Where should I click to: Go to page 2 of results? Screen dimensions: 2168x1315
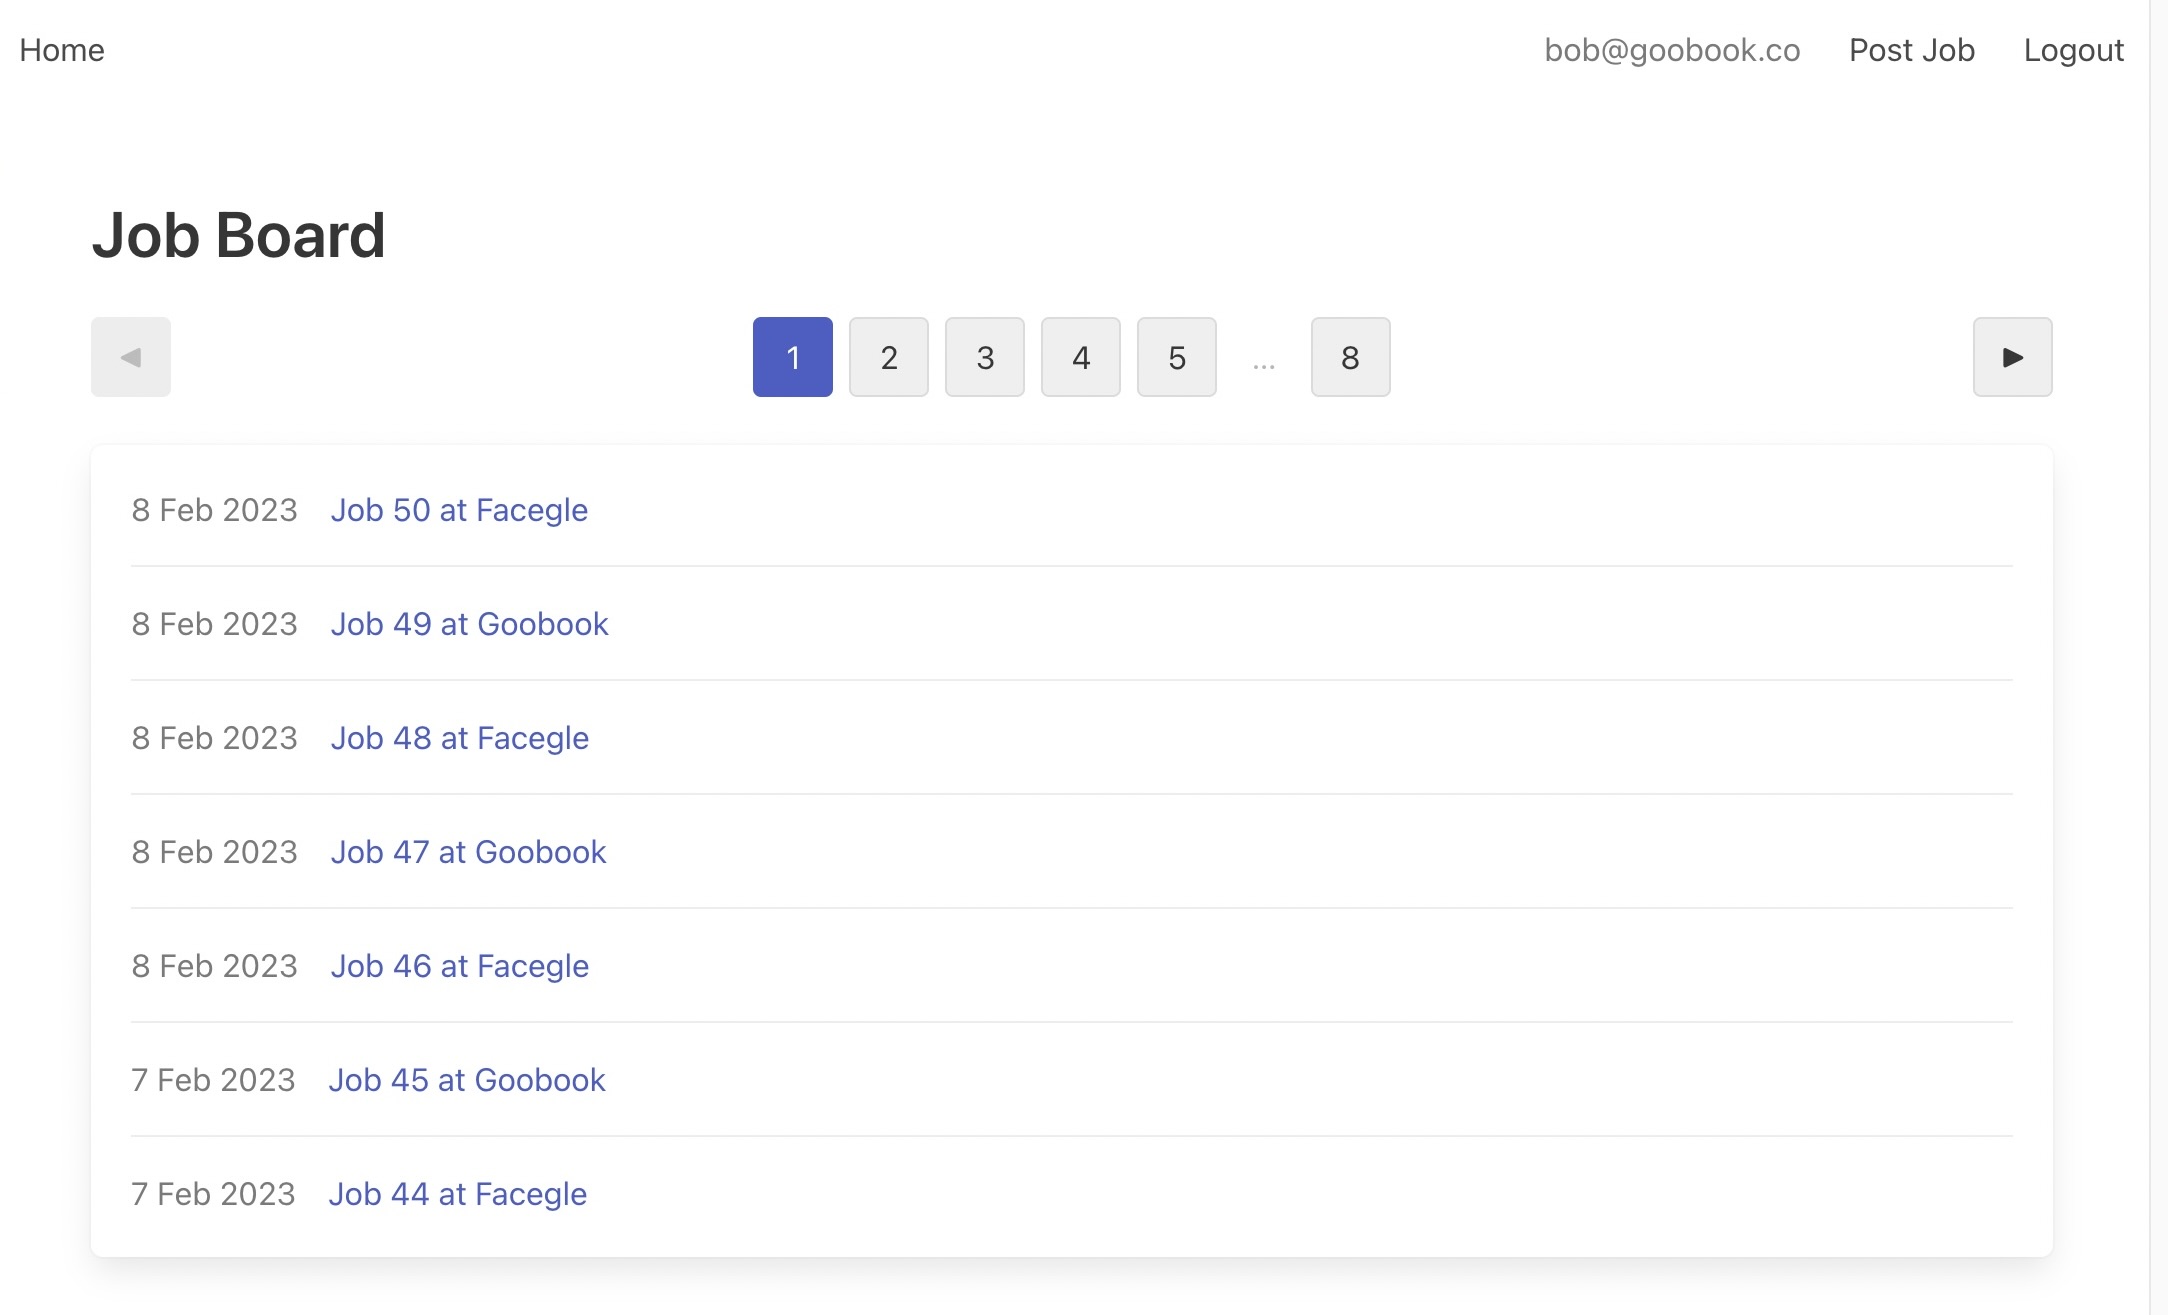[889, 357]
